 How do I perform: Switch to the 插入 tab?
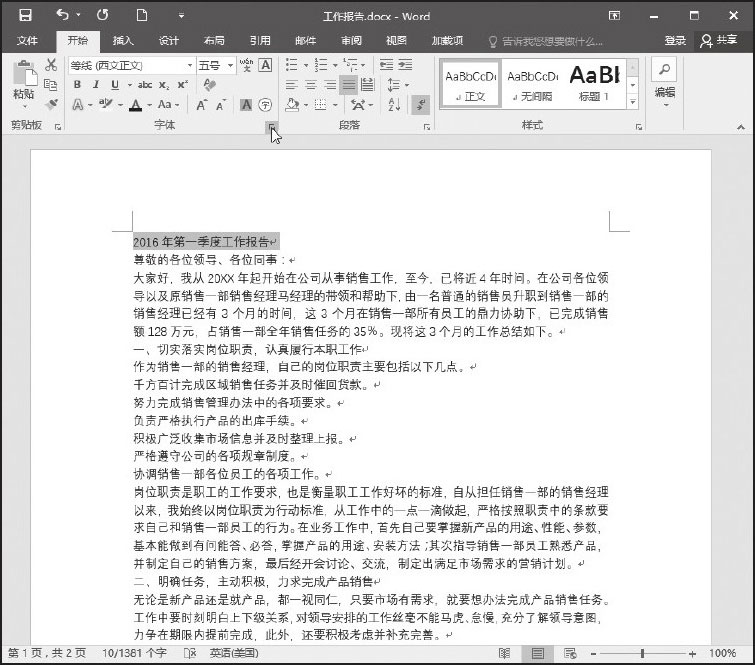pyautogui.click(x=123, y=41)
